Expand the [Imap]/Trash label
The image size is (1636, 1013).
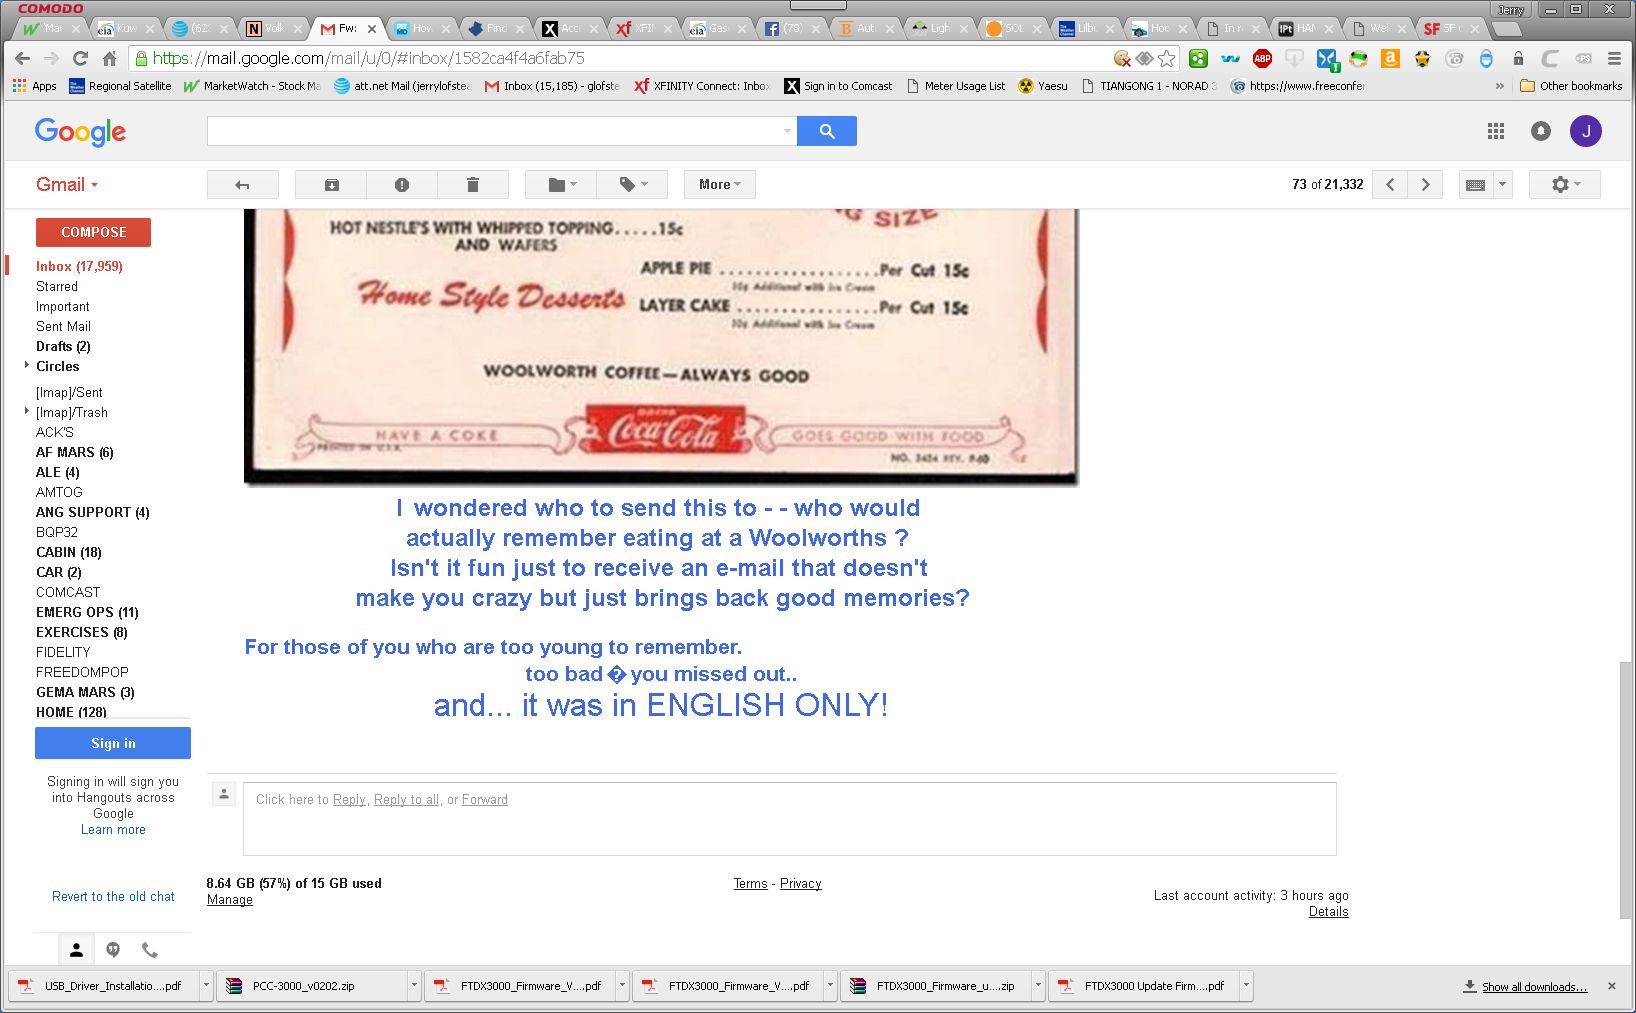tap(27, 411)
